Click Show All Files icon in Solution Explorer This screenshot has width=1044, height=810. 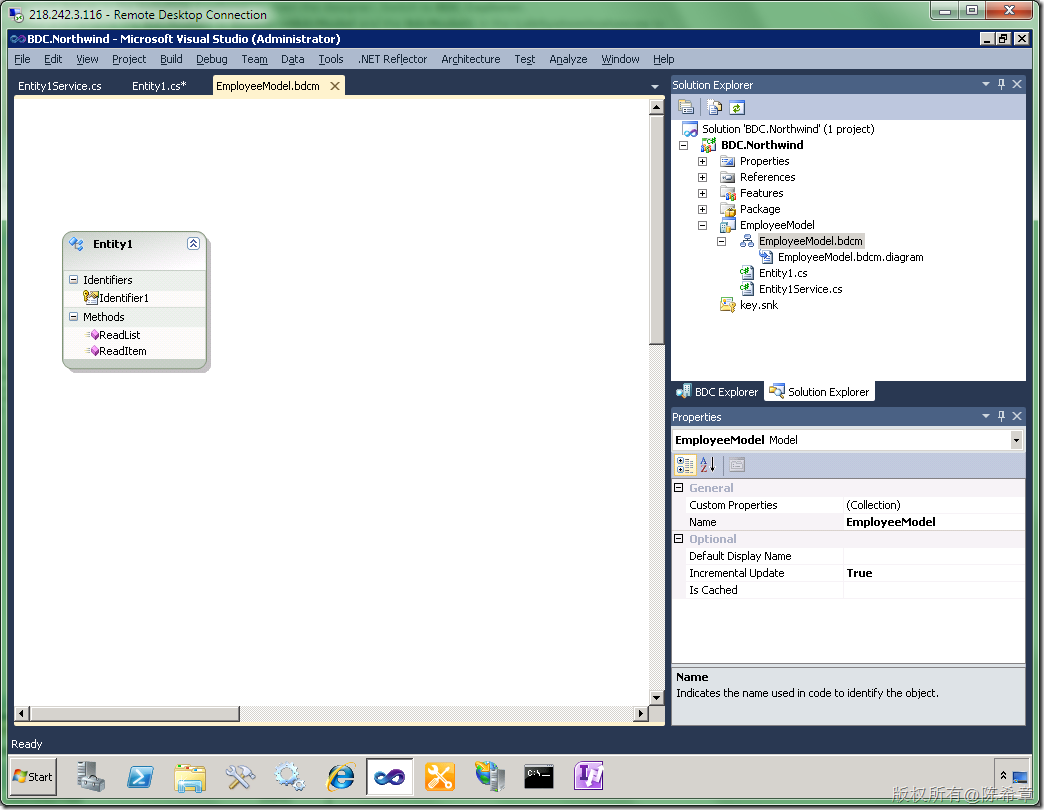[x=714, y=107]
